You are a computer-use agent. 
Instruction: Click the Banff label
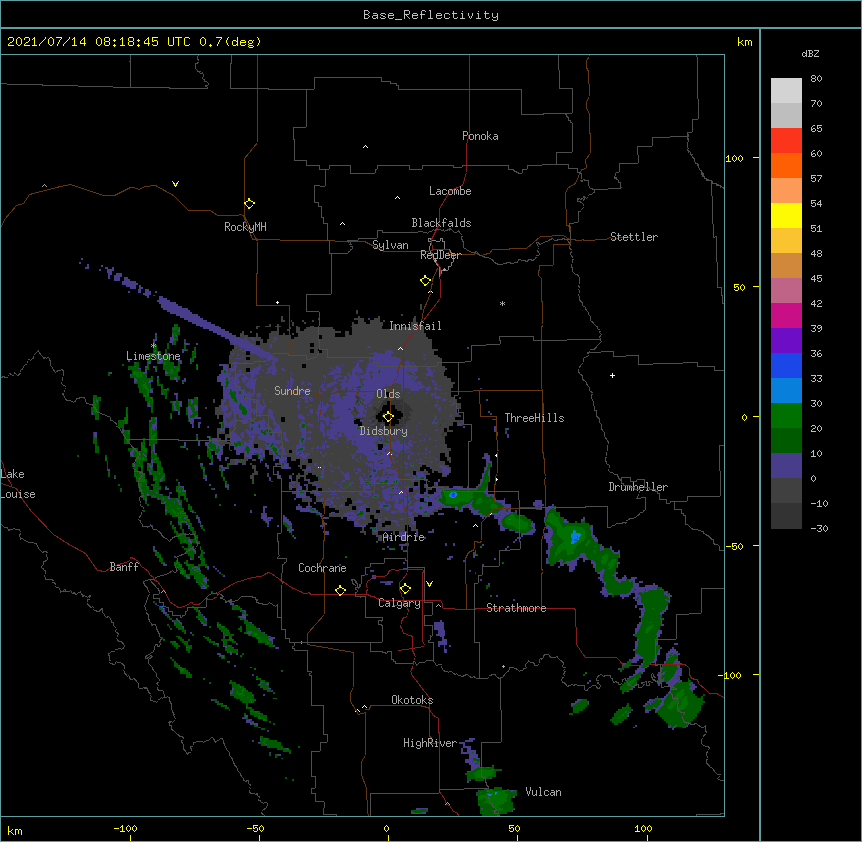(124, 567)
